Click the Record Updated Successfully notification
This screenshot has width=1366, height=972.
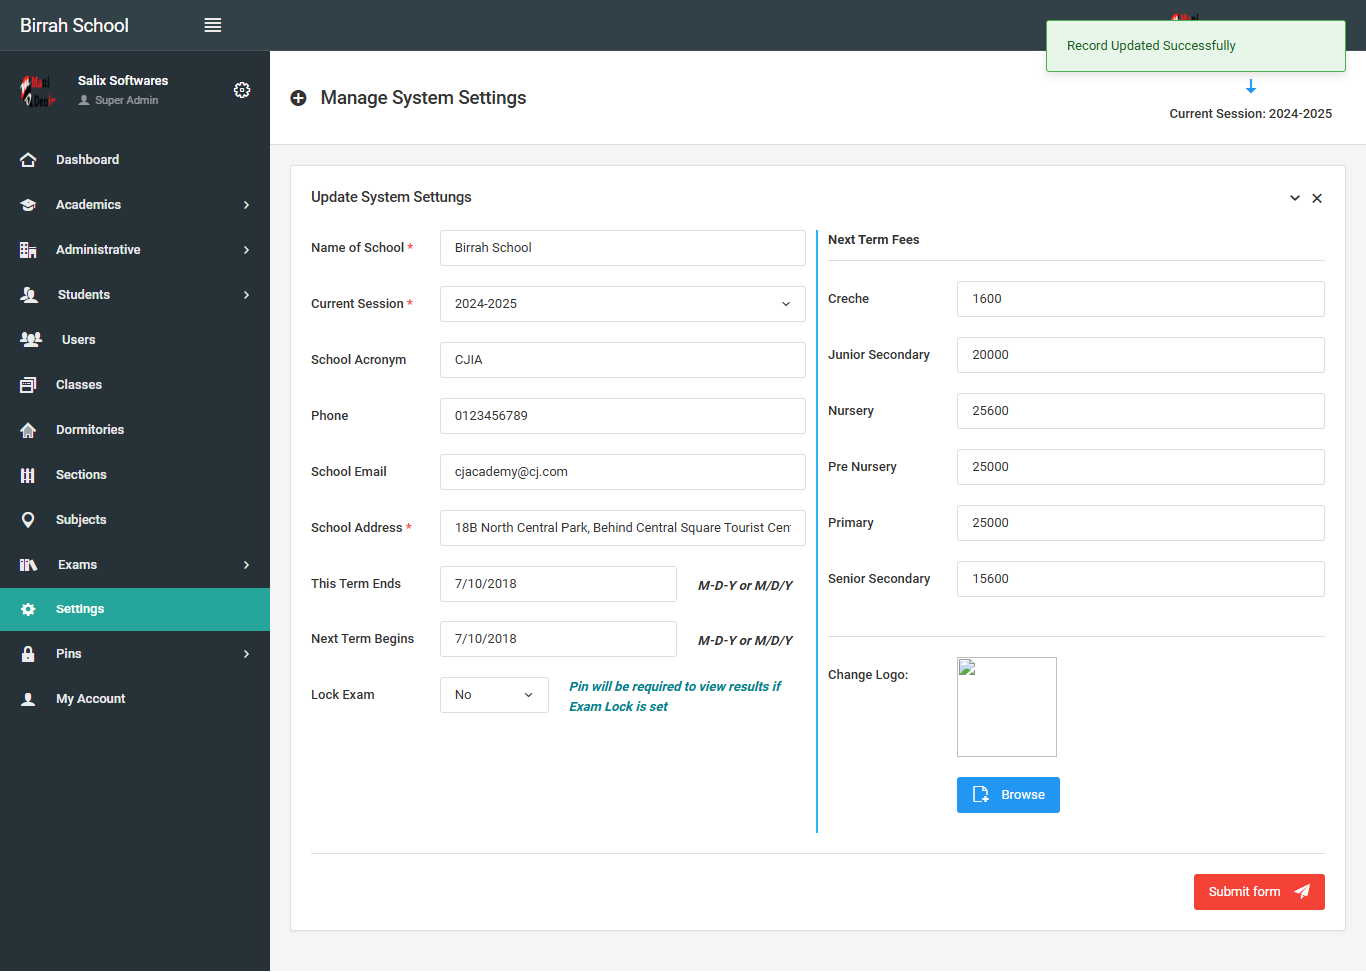point(1196,46)
